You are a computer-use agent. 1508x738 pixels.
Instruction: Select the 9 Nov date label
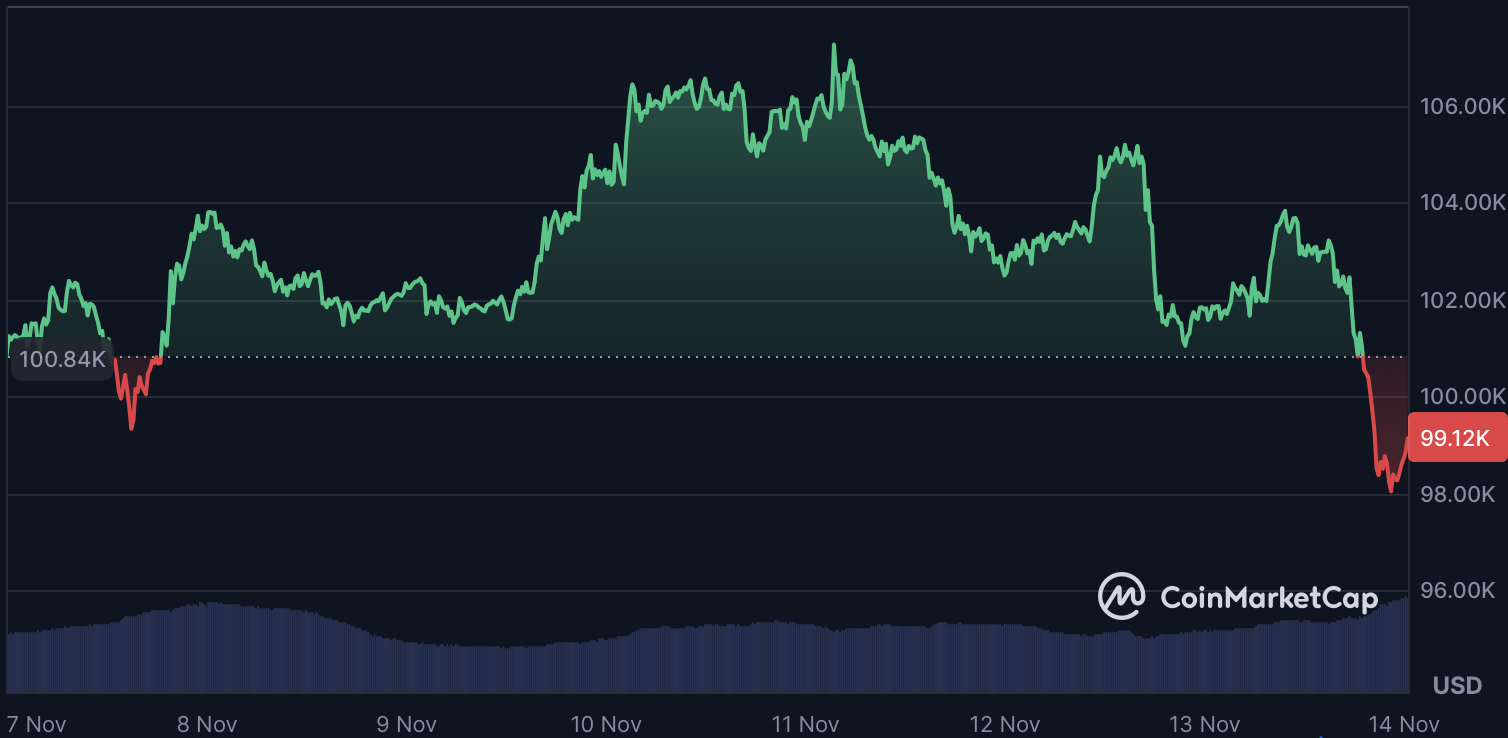[x=407, y=723]
